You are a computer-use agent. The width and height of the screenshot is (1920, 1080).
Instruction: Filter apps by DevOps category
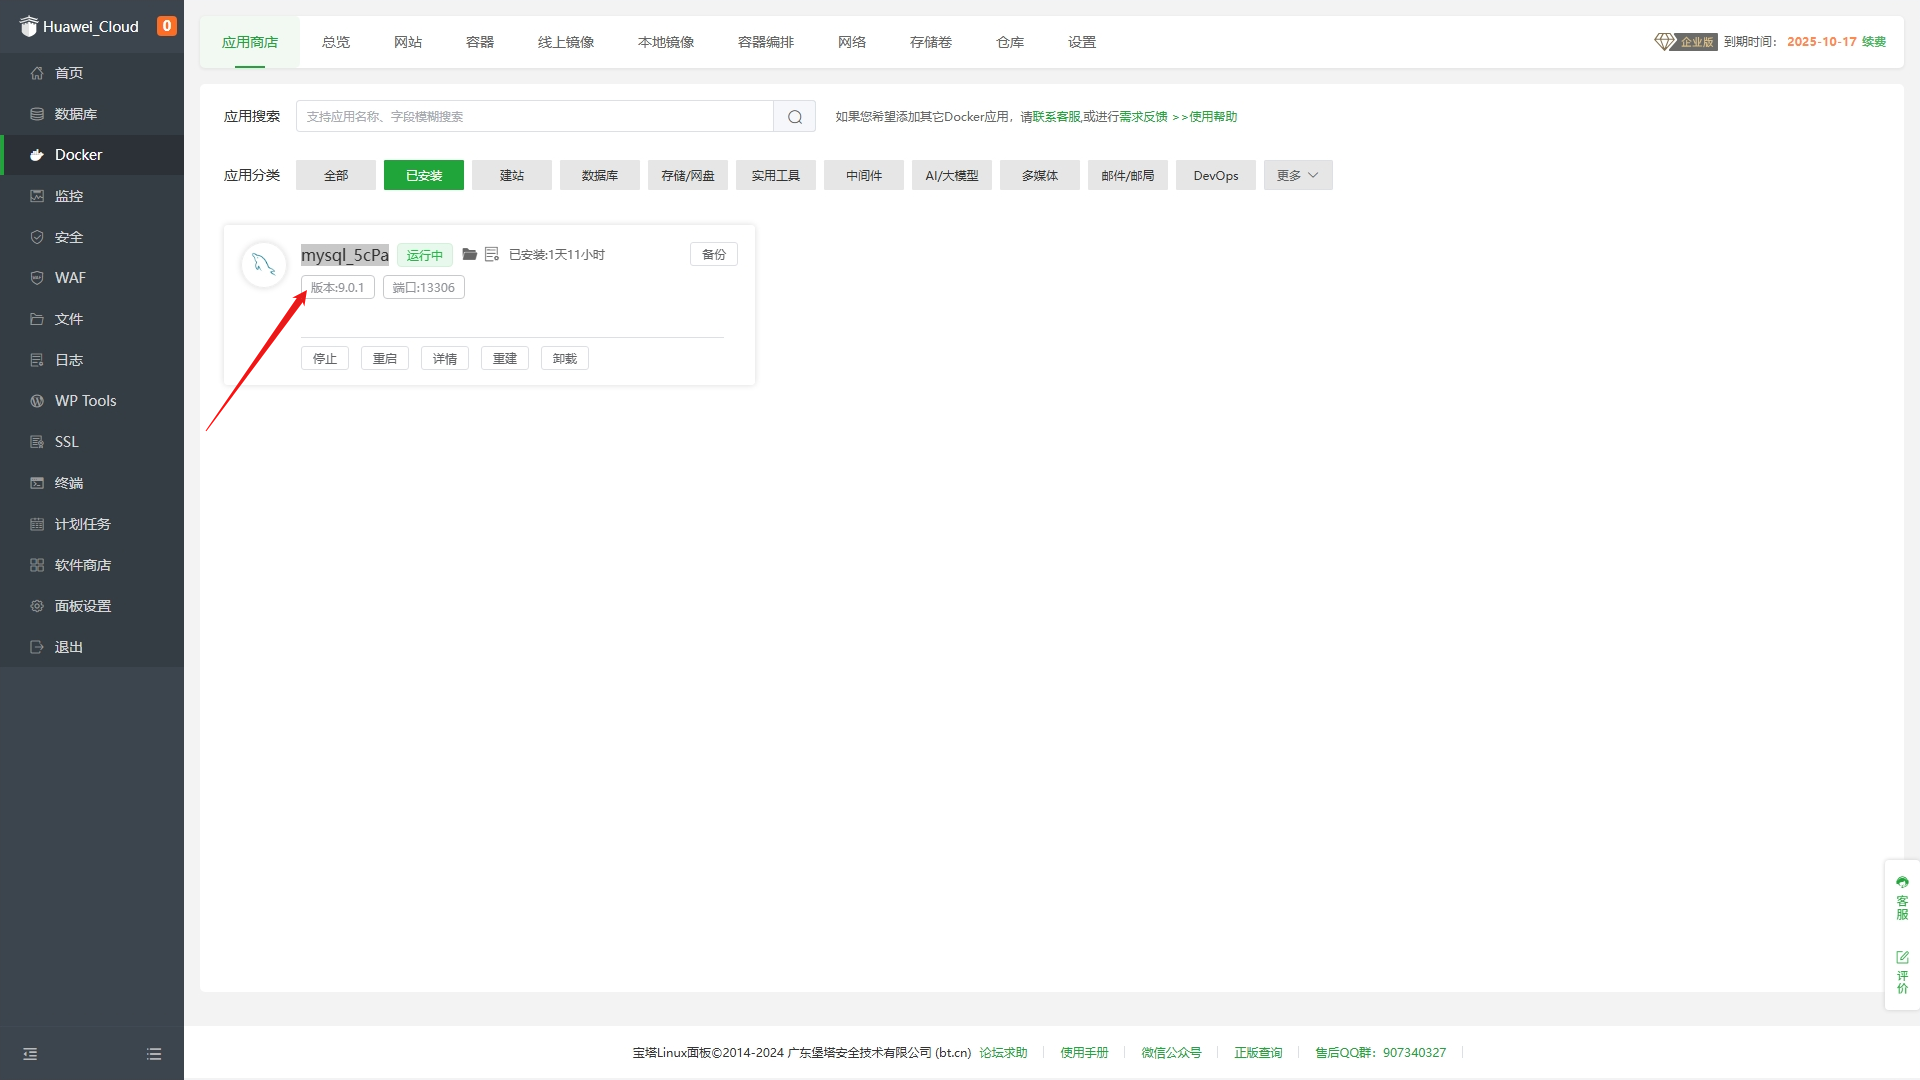1216,175
